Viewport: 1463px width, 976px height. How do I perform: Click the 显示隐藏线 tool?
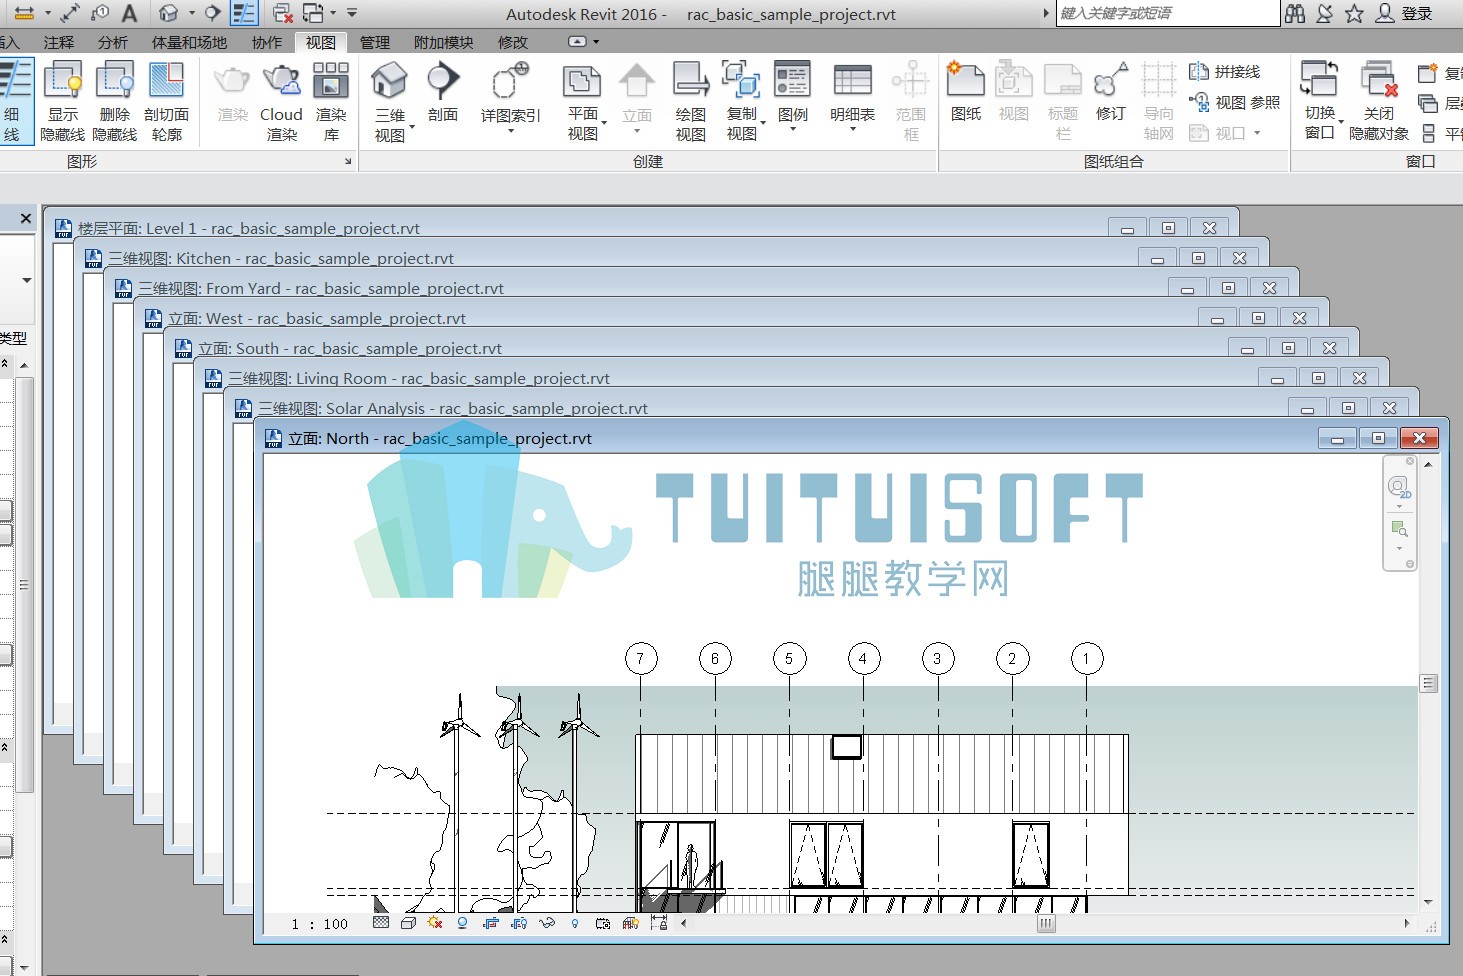pos(62,101)
